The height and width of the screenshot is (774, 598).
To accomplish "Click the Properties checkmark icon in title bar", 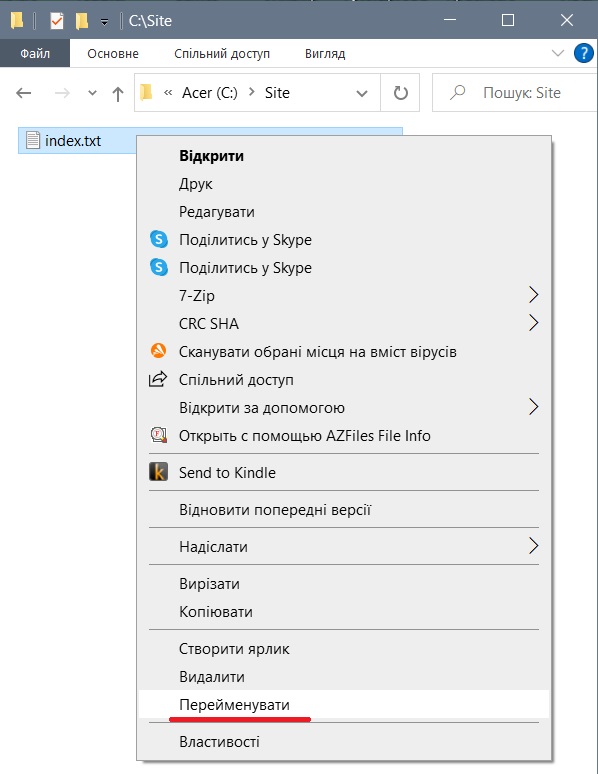I will tap(57, 21).
